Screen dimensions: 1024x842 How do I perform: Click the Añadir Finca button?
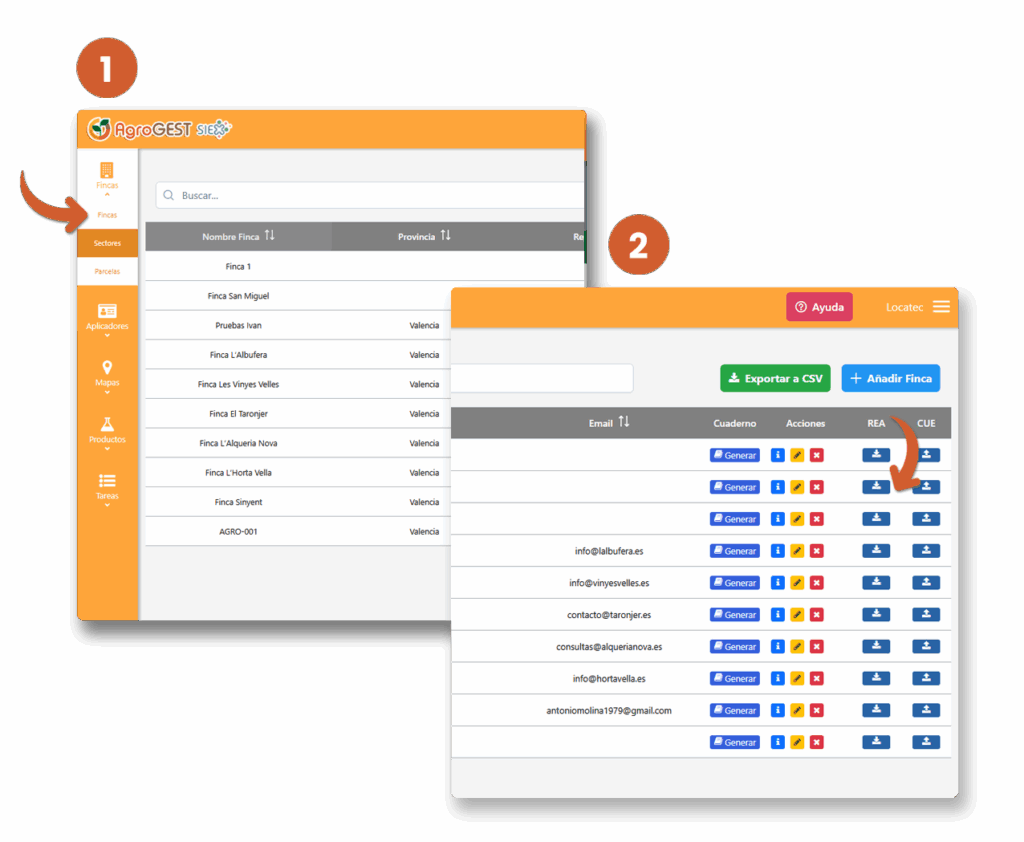[x=890, y=378]
